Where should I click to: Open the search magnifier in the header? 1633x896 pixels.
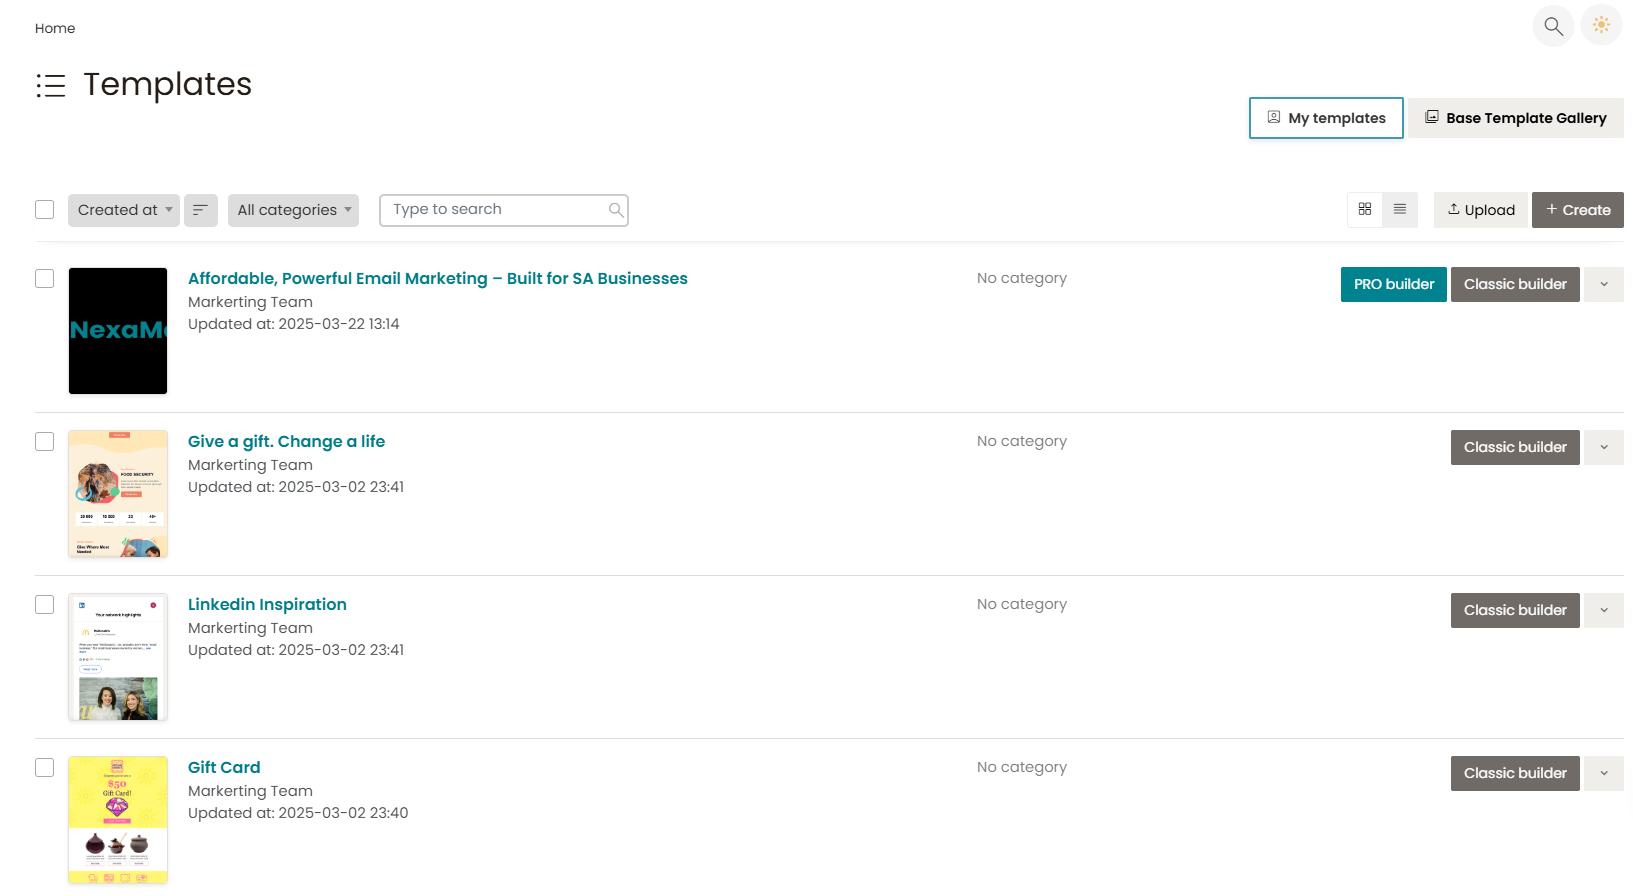[x=1553, y=26]
